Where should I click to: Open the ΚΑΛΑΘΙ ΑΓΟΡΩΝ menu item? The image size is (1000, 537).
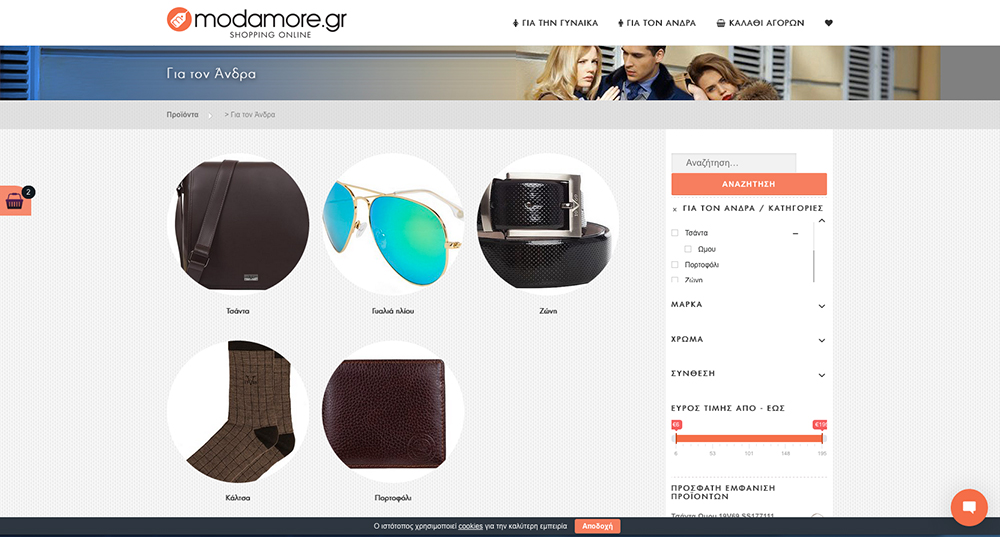pyautogui.click(x=760, y=23)
